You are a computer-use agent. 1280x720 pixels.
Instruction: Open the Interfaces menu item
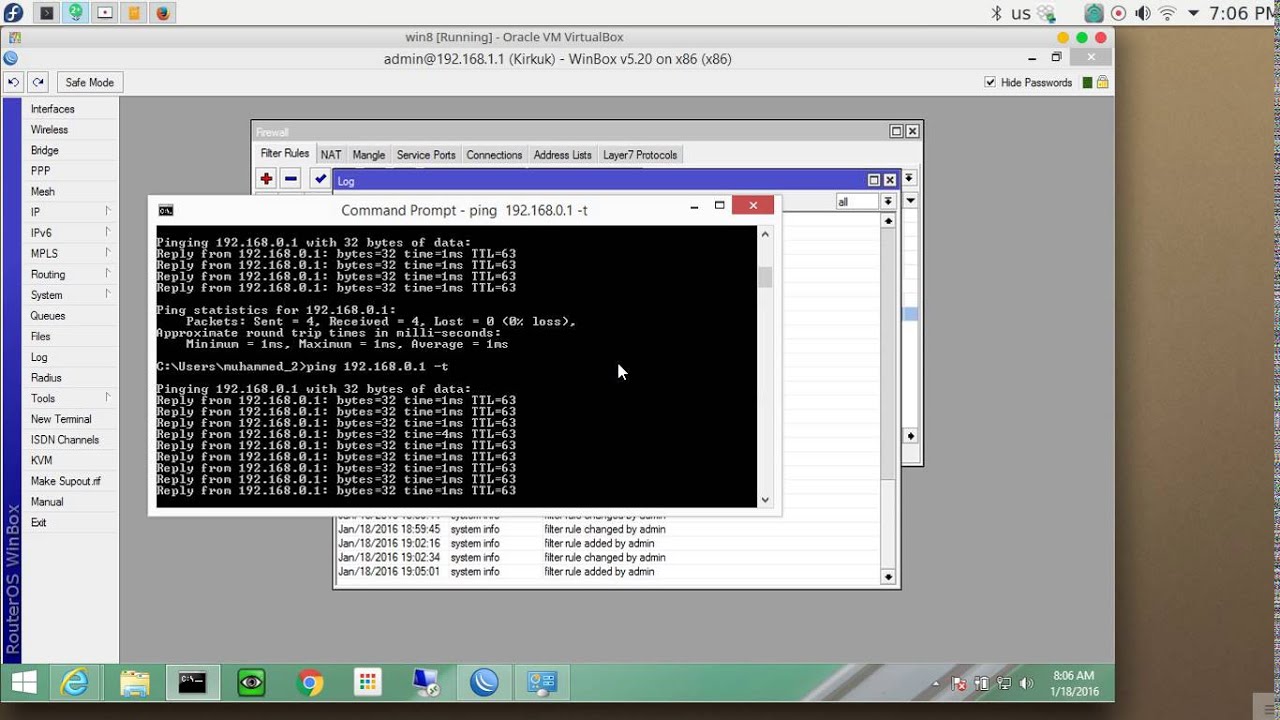pos(52,109)
